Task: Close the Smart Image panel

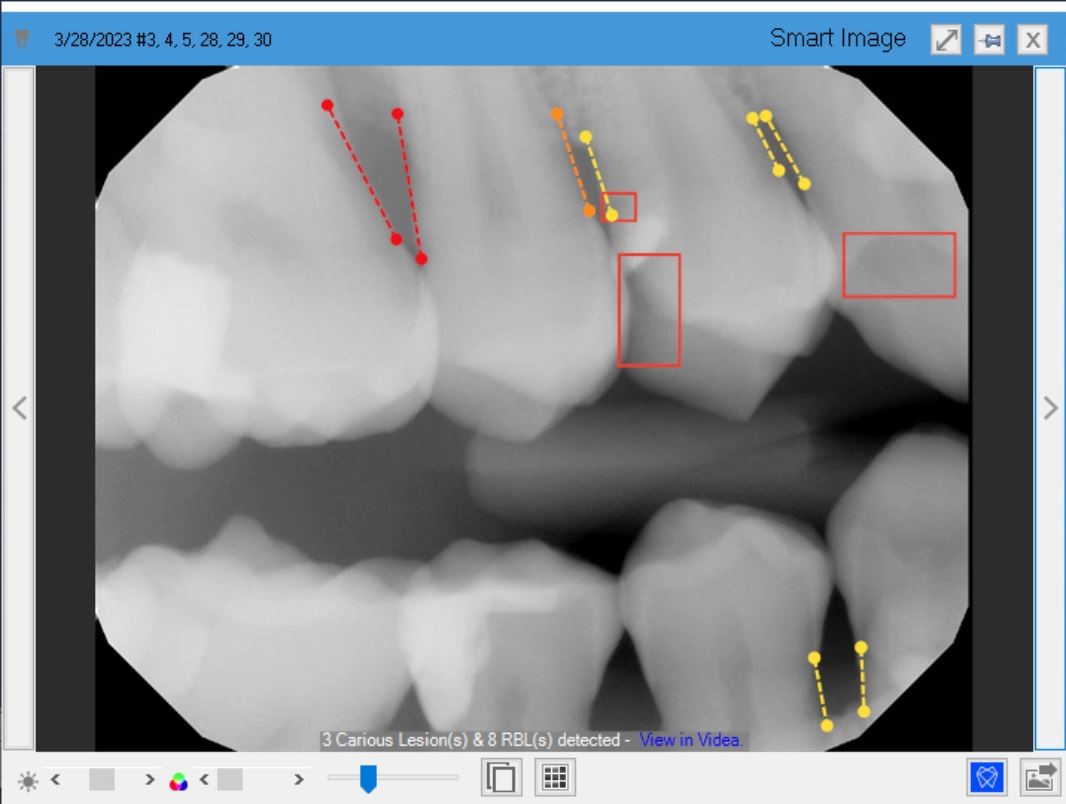Action: pyautogui.click(x=1033, y=39)
